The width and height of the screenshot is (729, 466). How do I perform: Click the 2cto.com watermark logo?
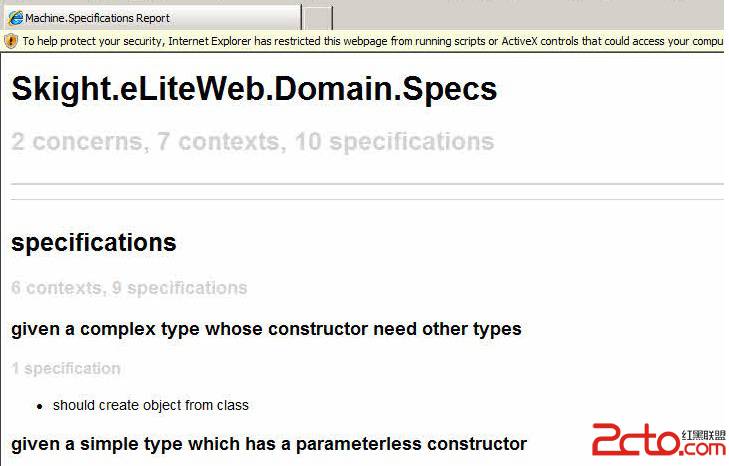658,439
